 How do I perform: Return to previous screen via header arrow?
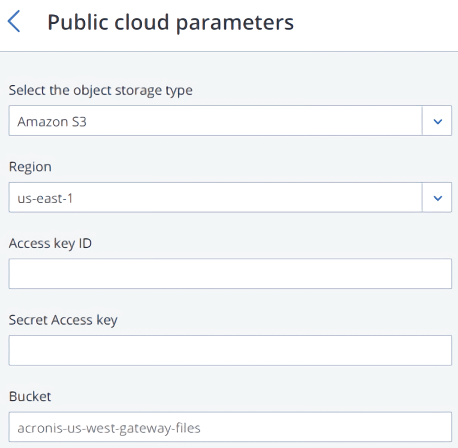[14, 21]
